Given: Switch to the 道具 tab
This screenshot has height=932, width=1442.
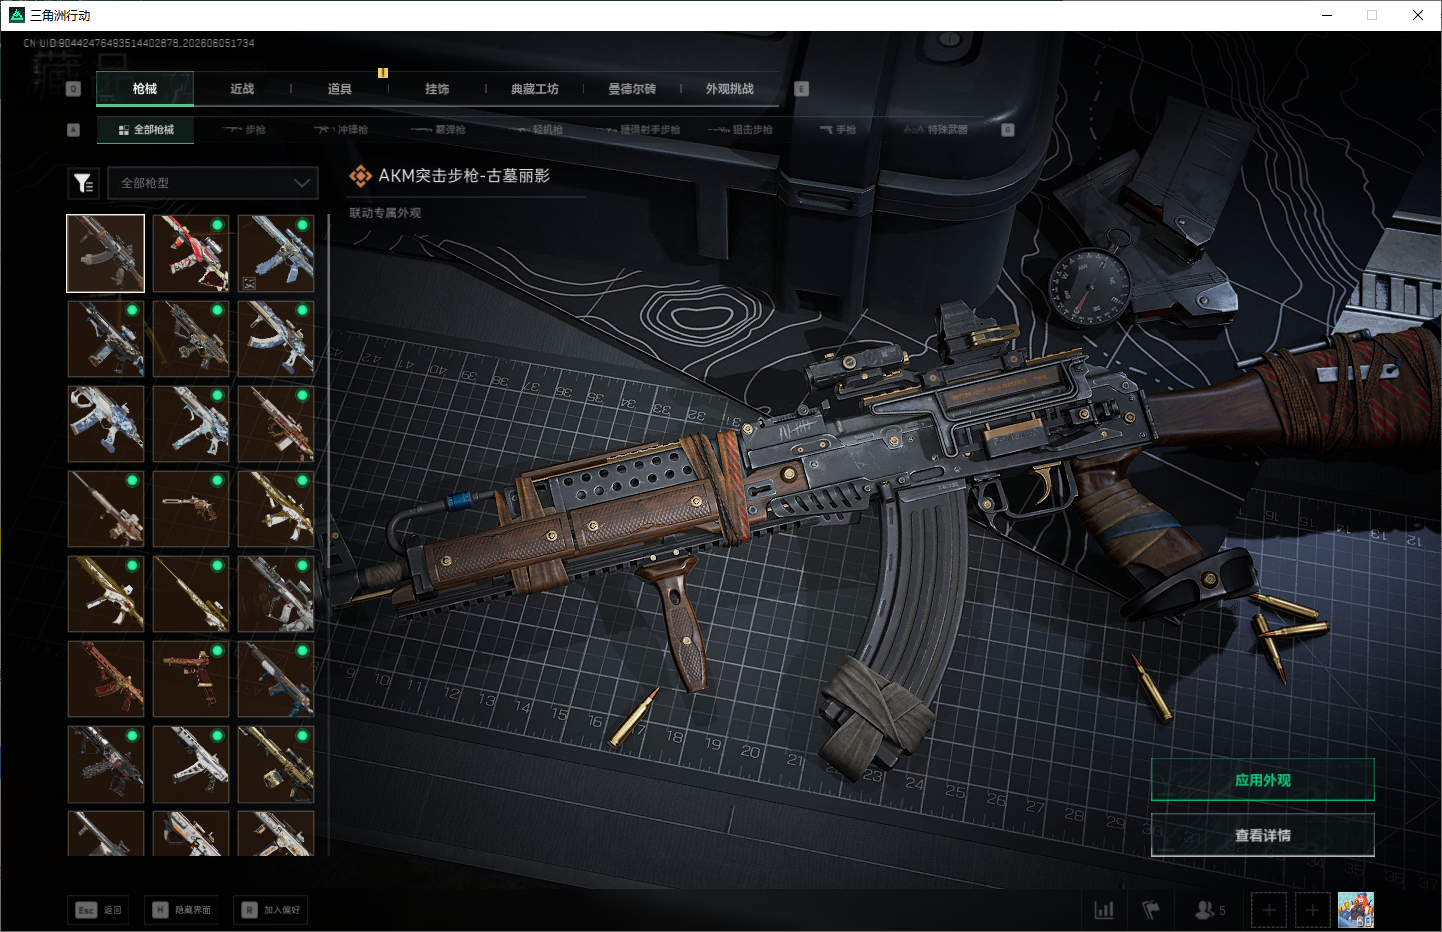Looking at the screenshot, I should (x=340, y=89).
